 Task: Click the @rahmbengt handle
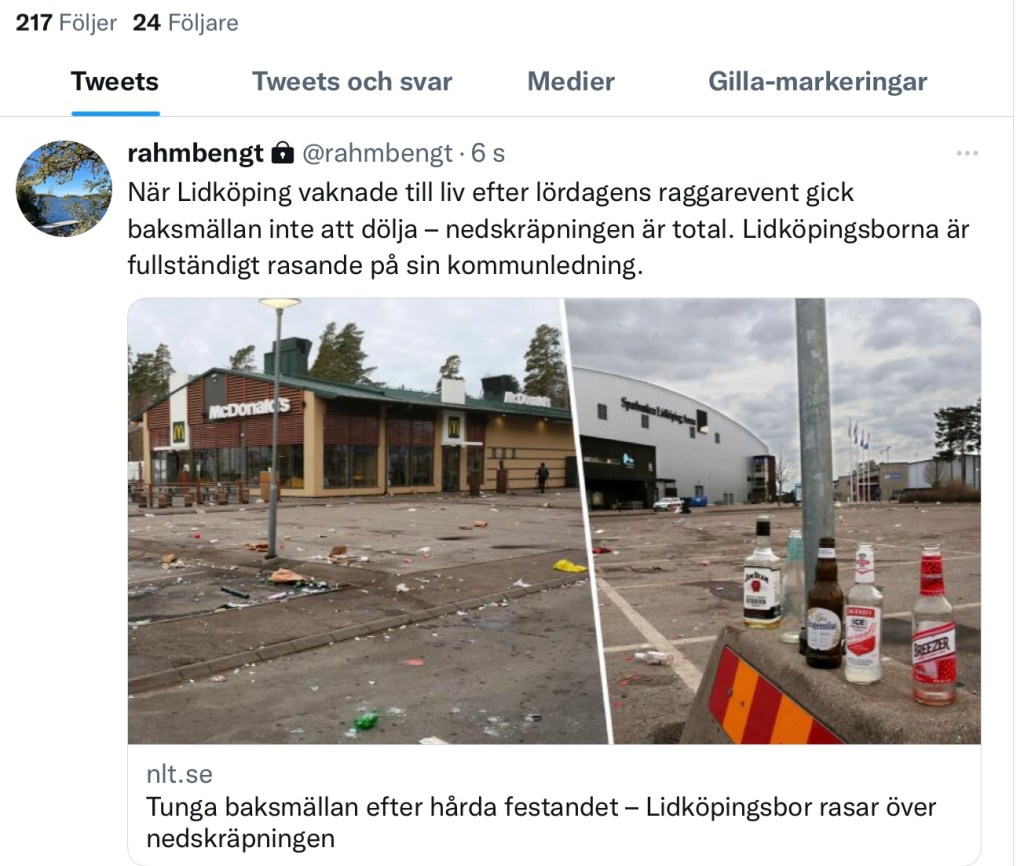pyautogui.click(x=377, y=153)
